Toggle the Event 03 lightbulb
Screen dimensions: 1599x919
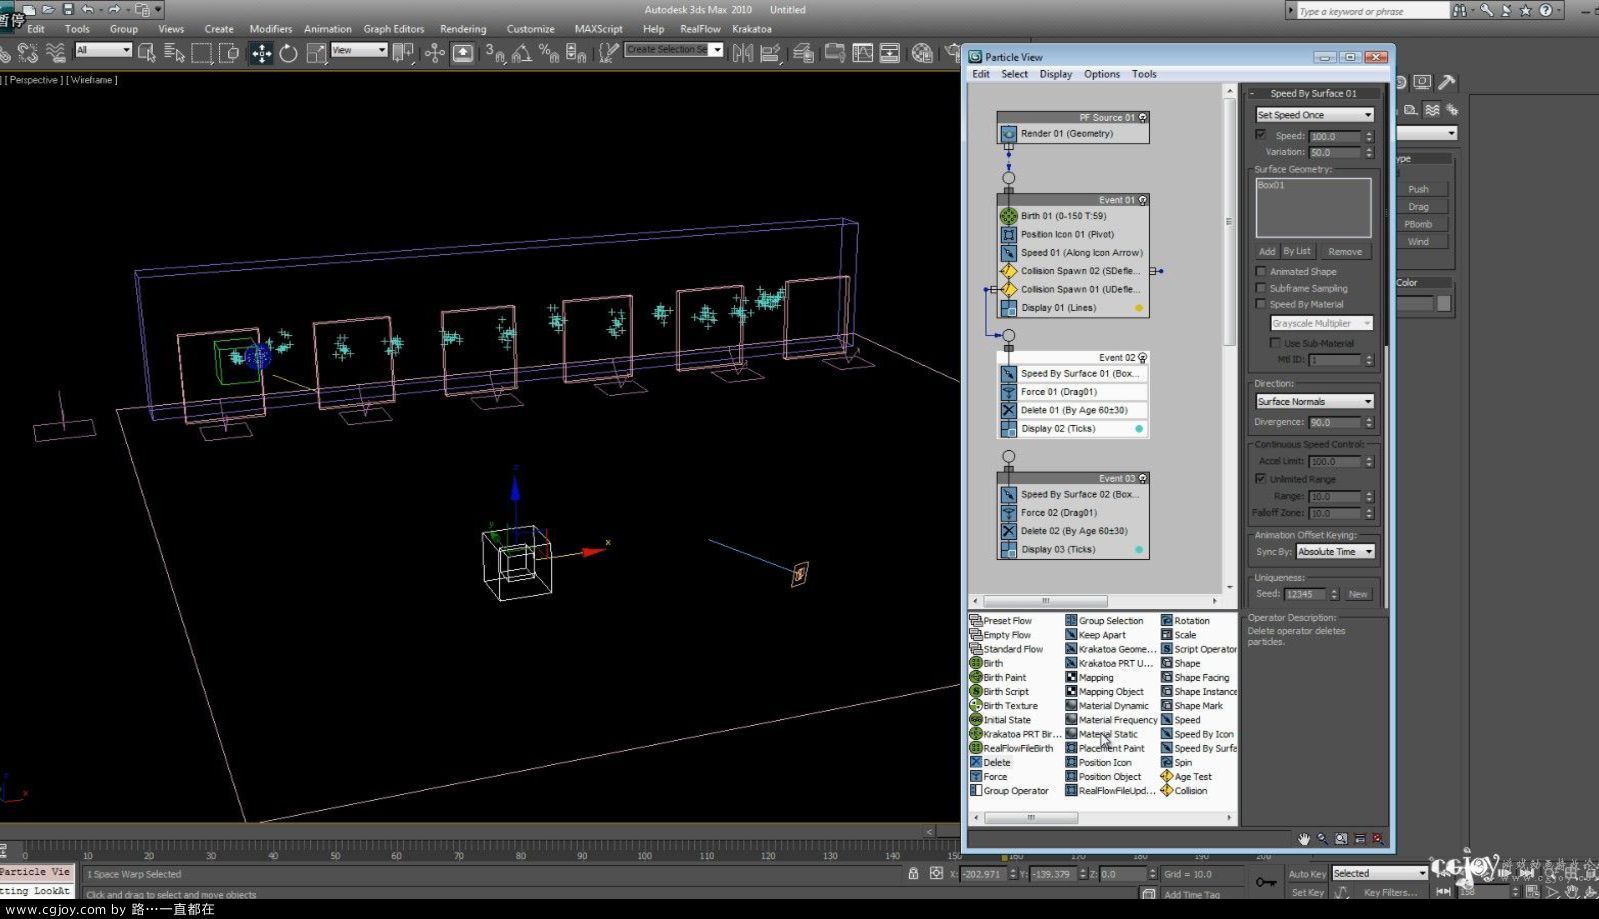pyautogui.click(x=1142, y=478)
